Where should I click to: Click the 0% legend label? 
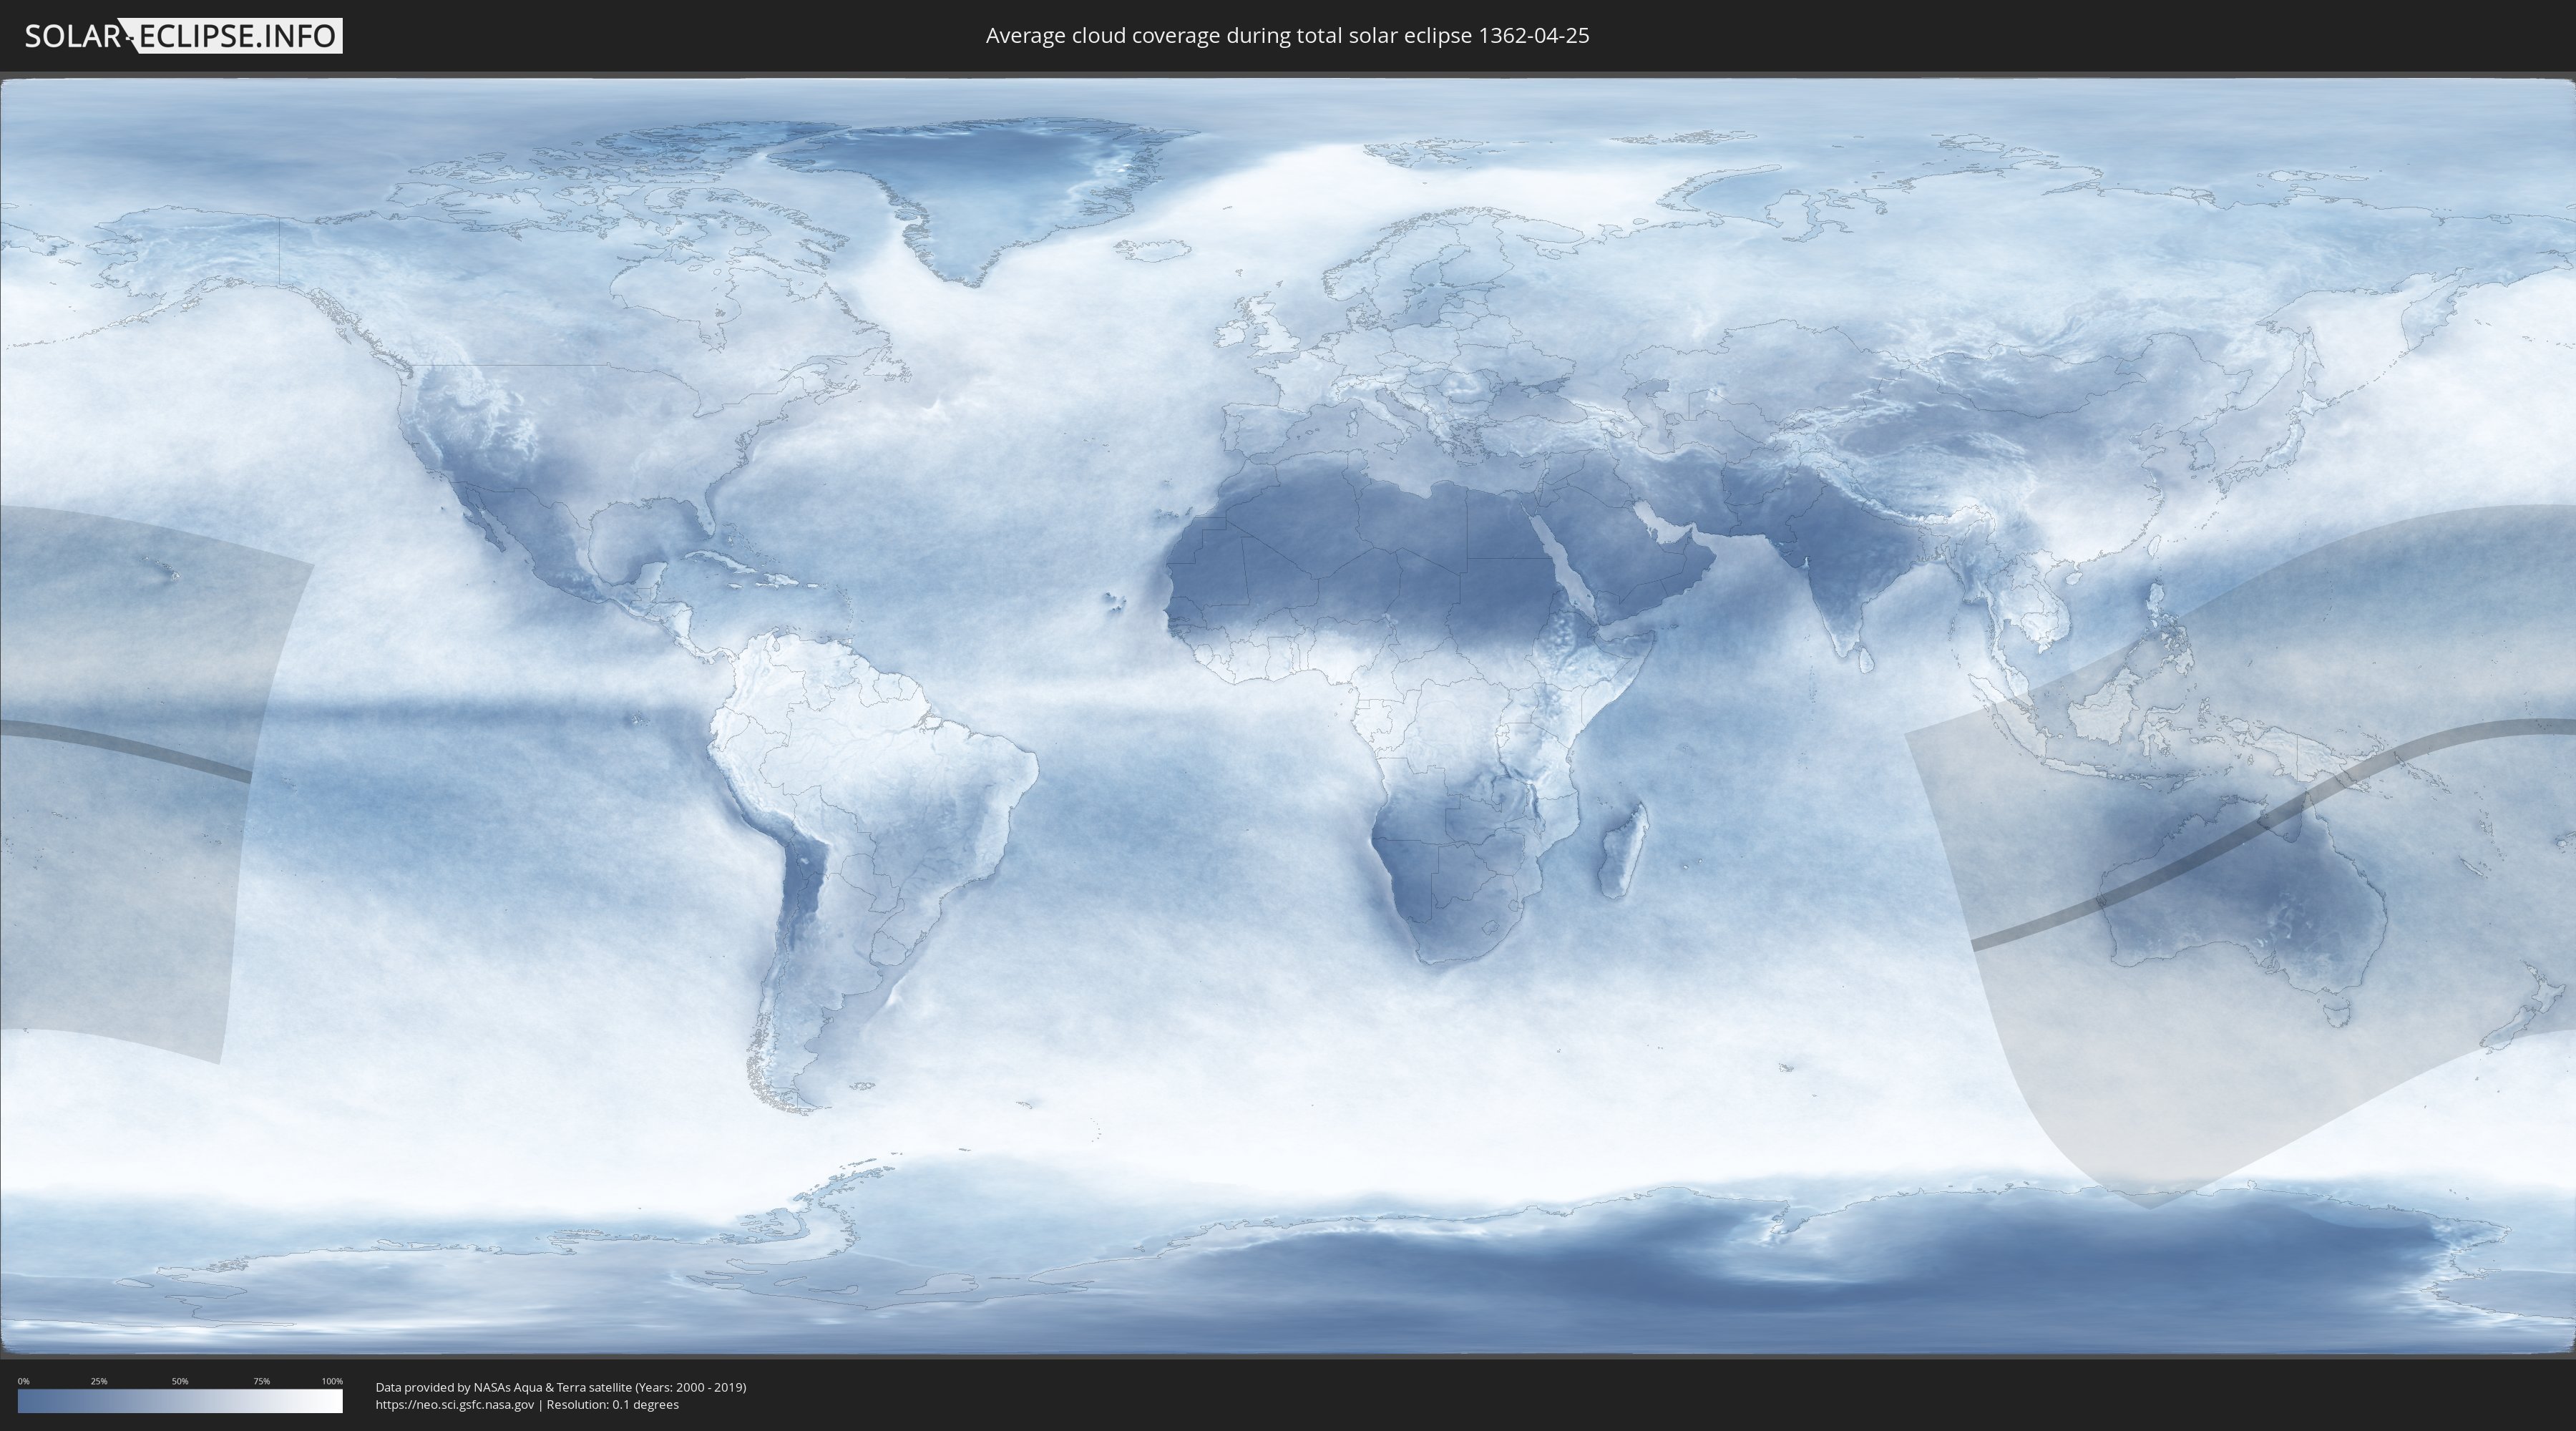pos(24,1381)
